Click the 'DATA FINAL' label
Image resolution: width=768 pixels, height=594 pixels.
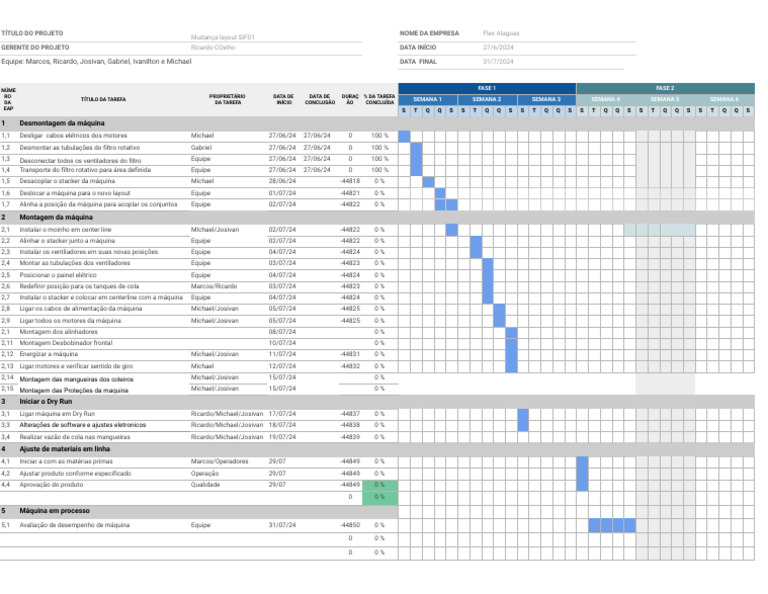(418, 62)
